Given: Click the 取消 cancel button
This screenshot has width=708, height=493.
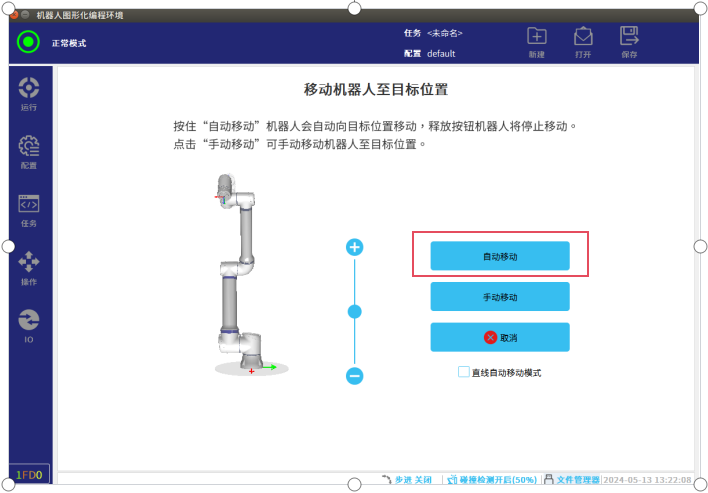Looking at the screenshot, I should (500, 337).
